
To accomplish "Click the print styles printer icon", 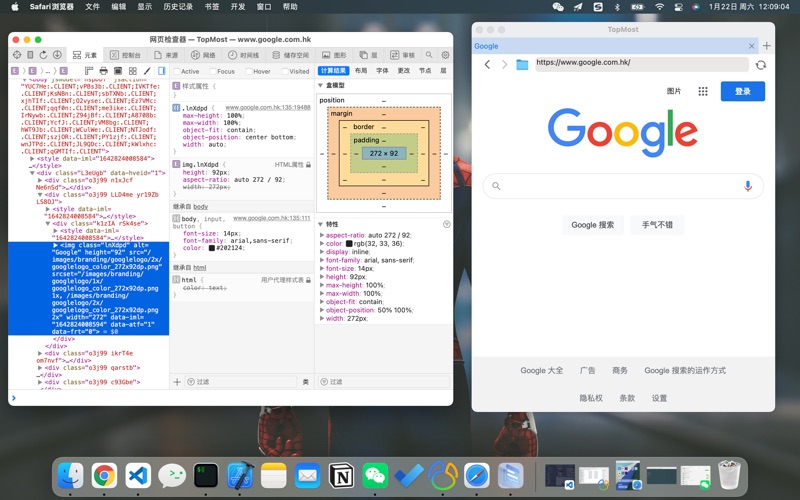I will 103,71.
